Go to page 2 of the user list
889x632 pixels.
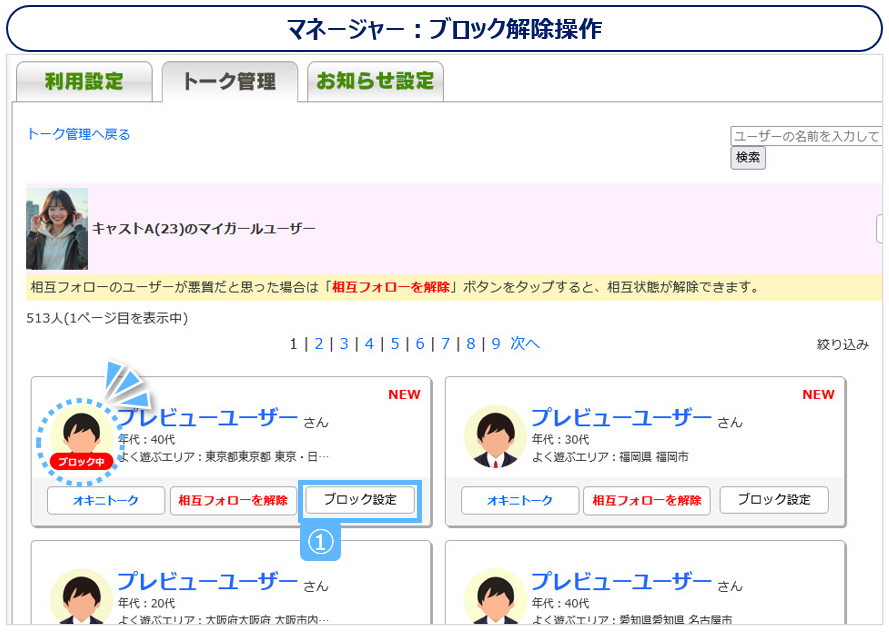coord(319,344)
